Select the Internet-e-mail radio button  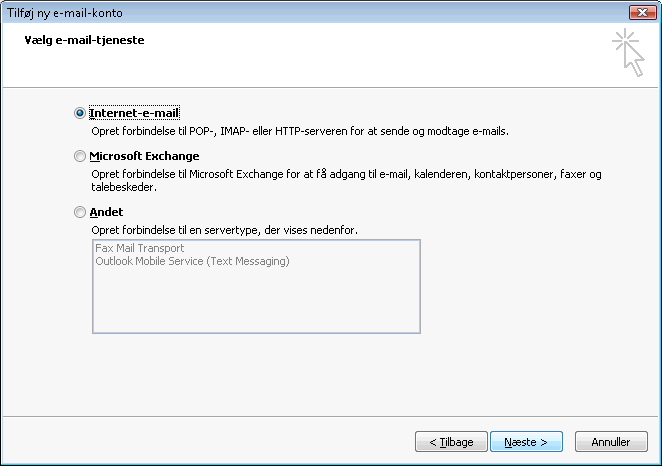80,114
